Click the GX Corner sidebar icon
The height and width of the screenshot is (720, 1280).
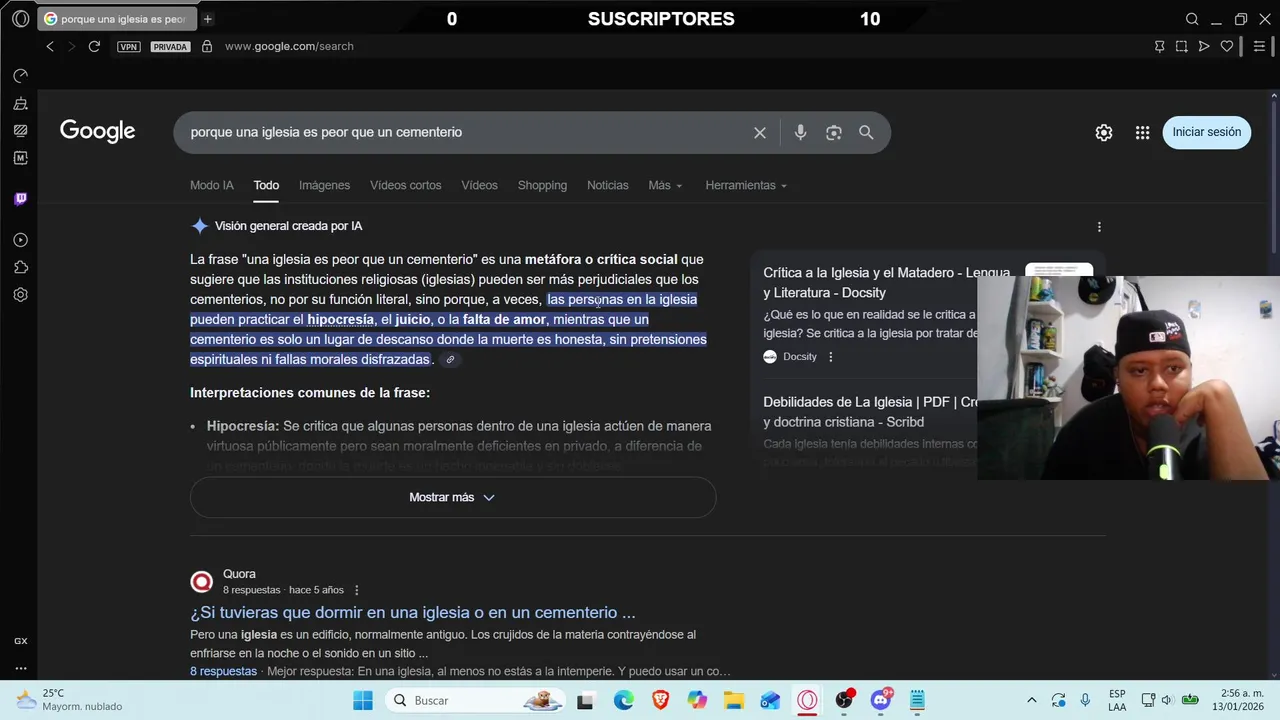point(20,641)
